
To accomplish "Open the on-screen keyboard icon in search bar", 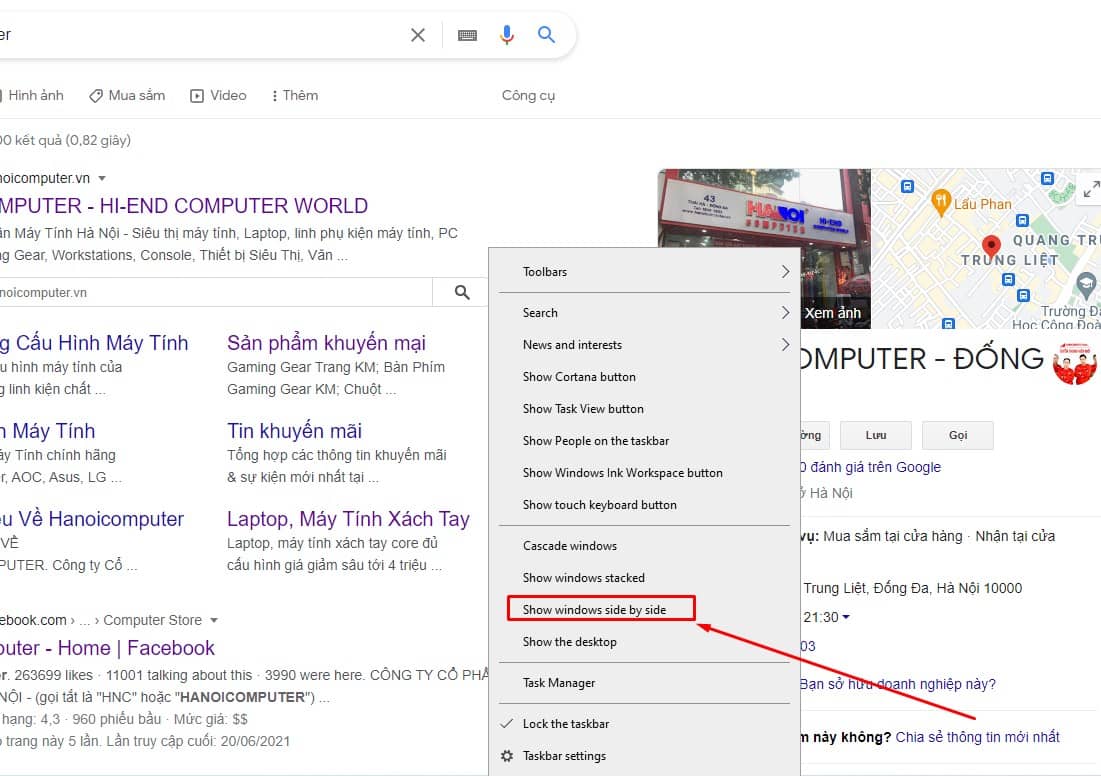I will point(466,33).
